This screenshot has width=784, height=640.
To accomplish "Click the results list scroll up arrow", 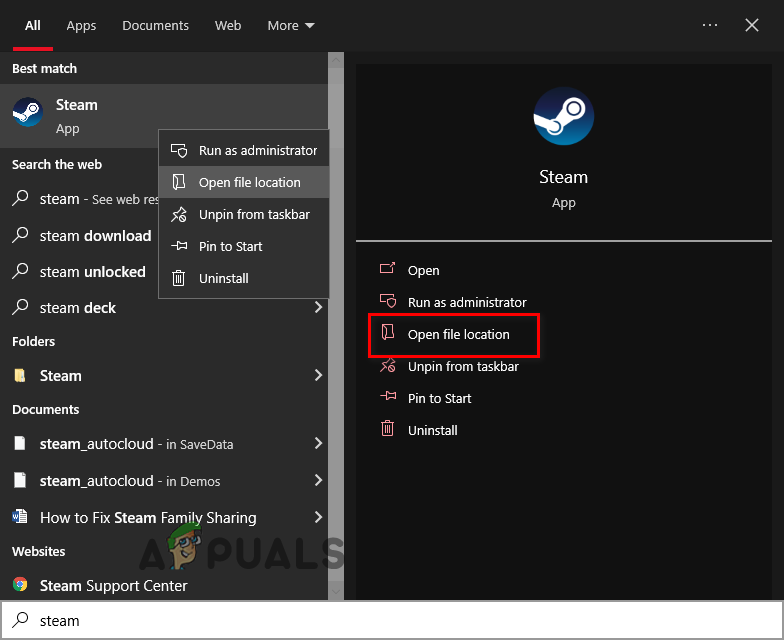I will pos(336,60).
